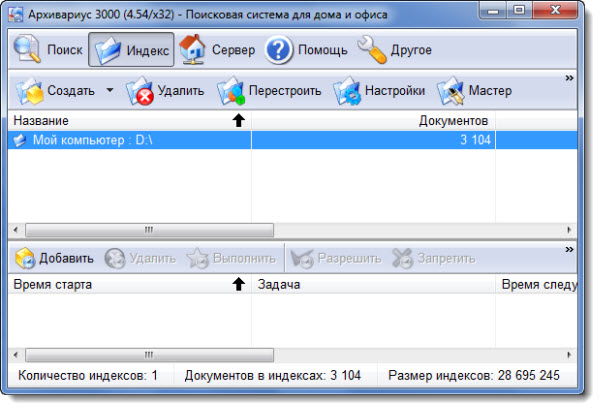
Task: Select the Мой компьютер : D:\ index row
Action: tap(80, 141)
